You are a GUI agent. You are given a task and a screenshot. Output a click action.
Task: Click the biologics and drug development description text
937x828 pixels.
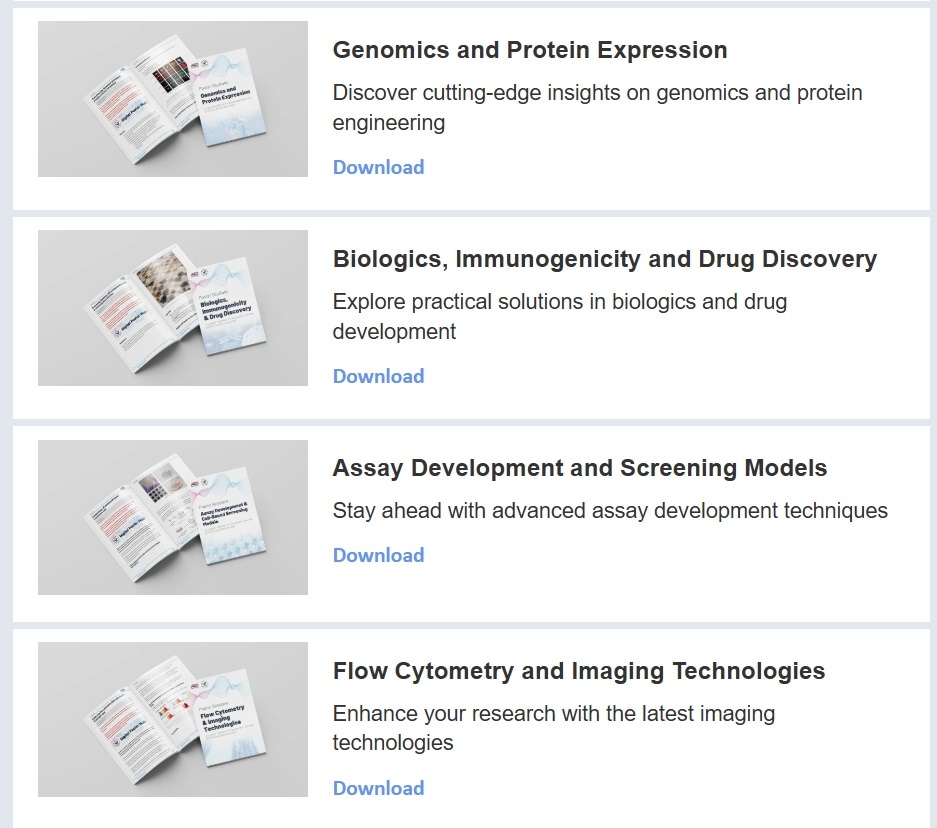click(x=559, y=316)
